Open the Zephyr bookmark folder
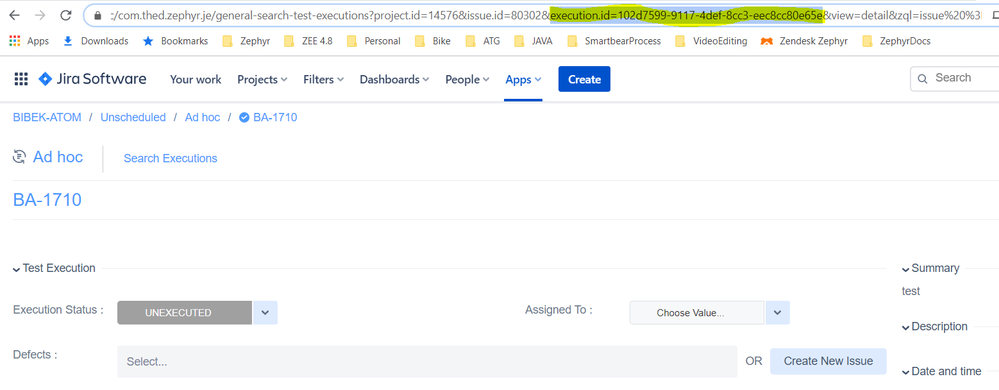Image resolution: width=999 pixels, height=390 pixels. coord(247,41)
